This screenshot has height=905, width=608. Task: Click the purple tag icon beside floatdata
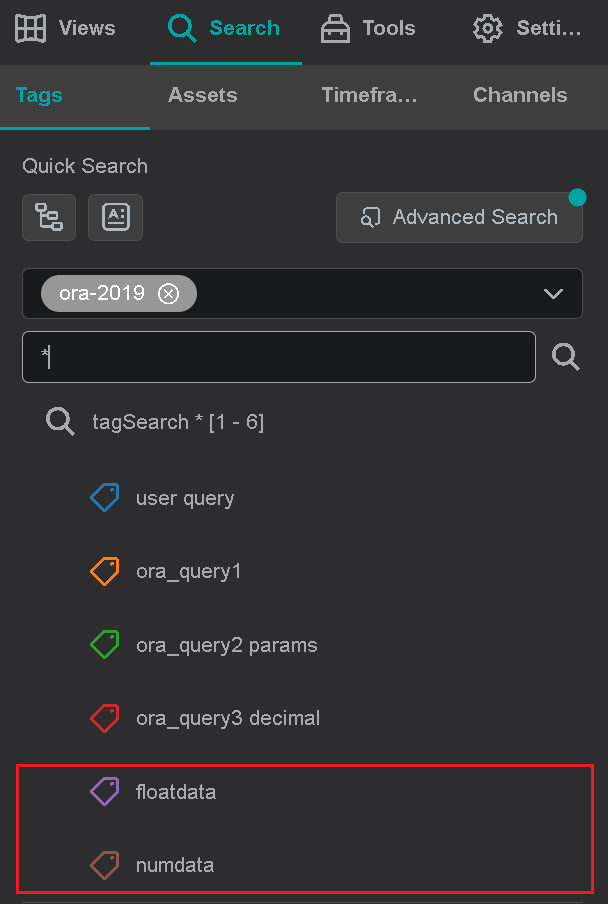pos(105,791)
